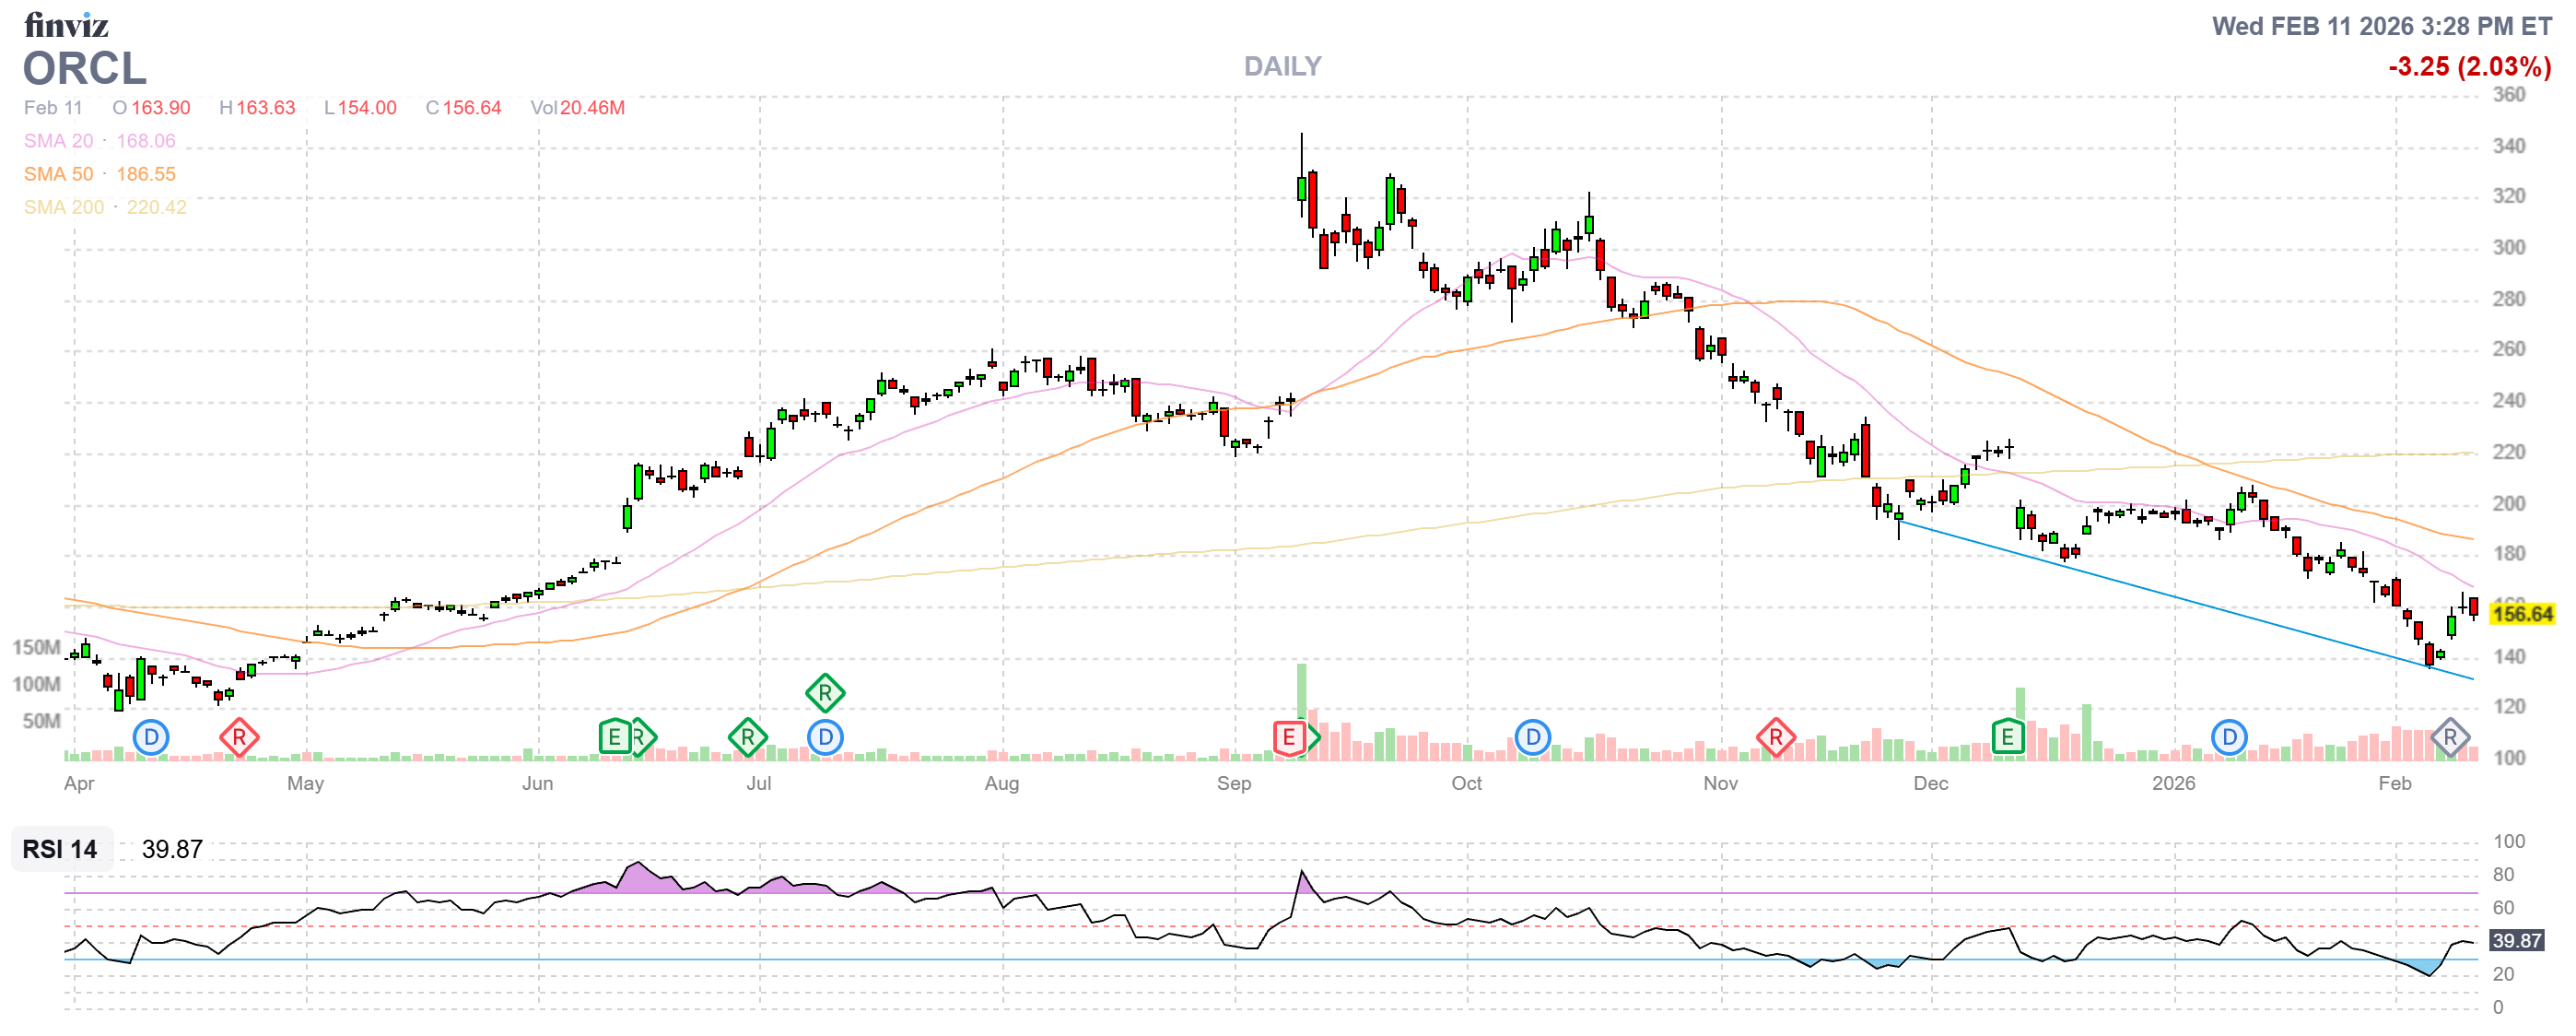Click the upper green R marker in July
2576x1036 pixels.
point(825,692)
